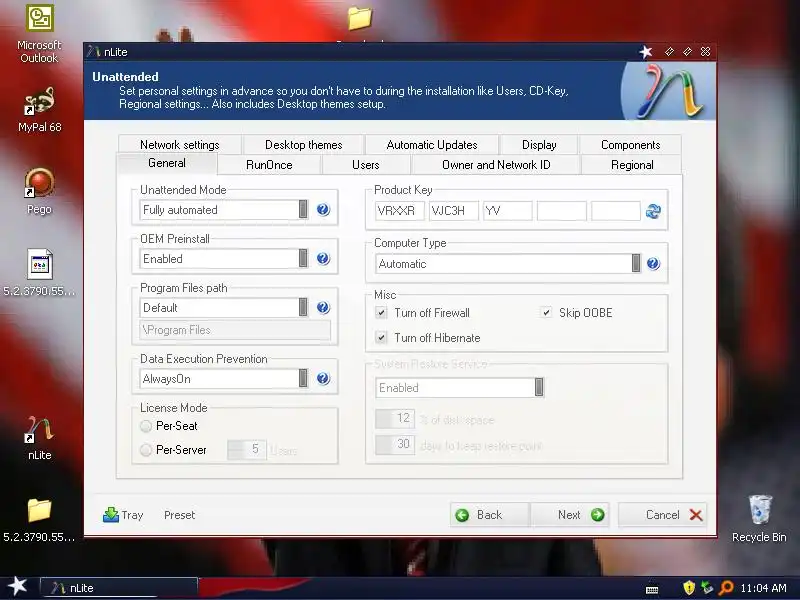Switch to the Regional tab

pos(632,165)
